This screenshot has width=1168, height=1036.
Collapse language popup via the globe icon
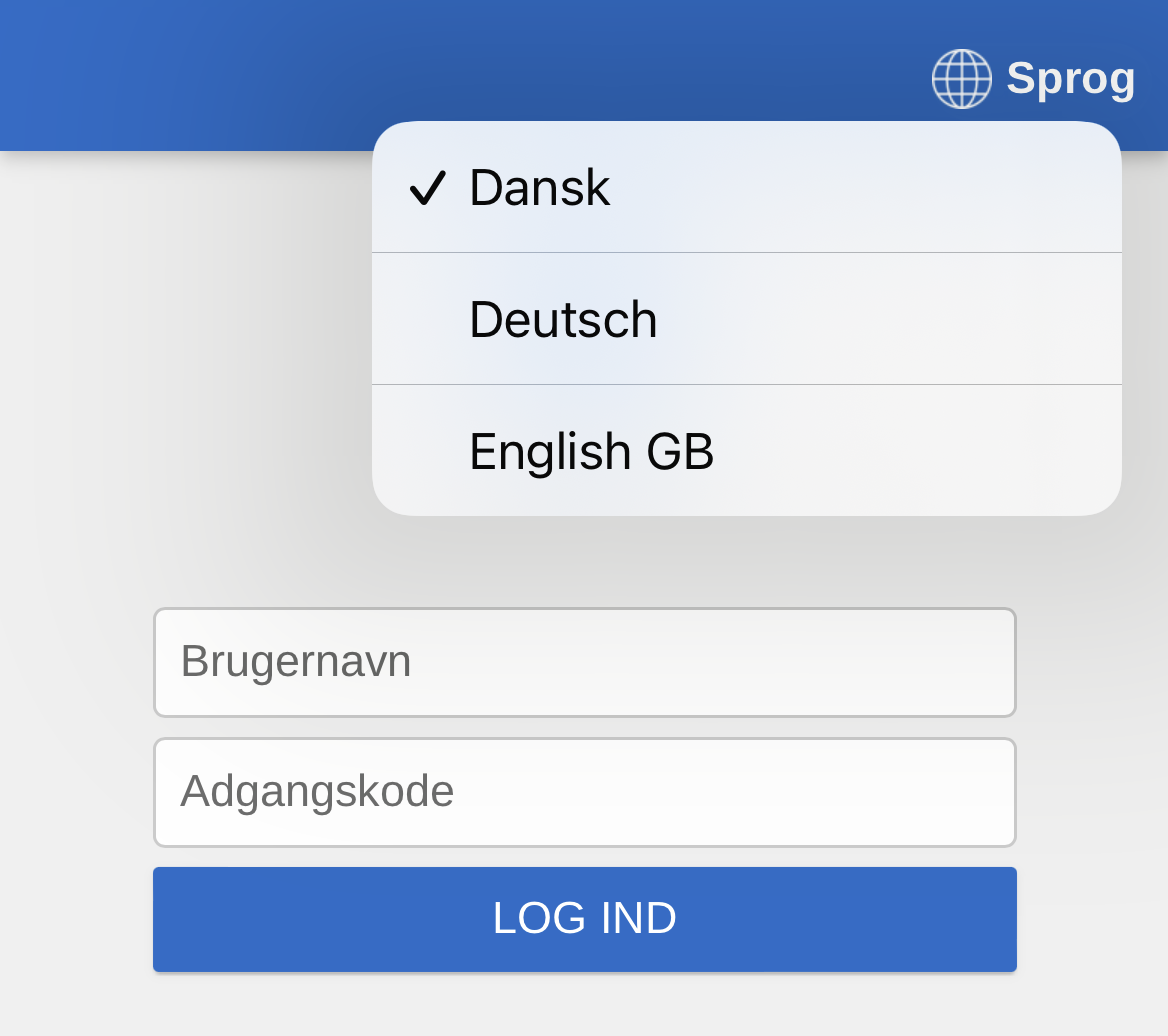(961, 79)
